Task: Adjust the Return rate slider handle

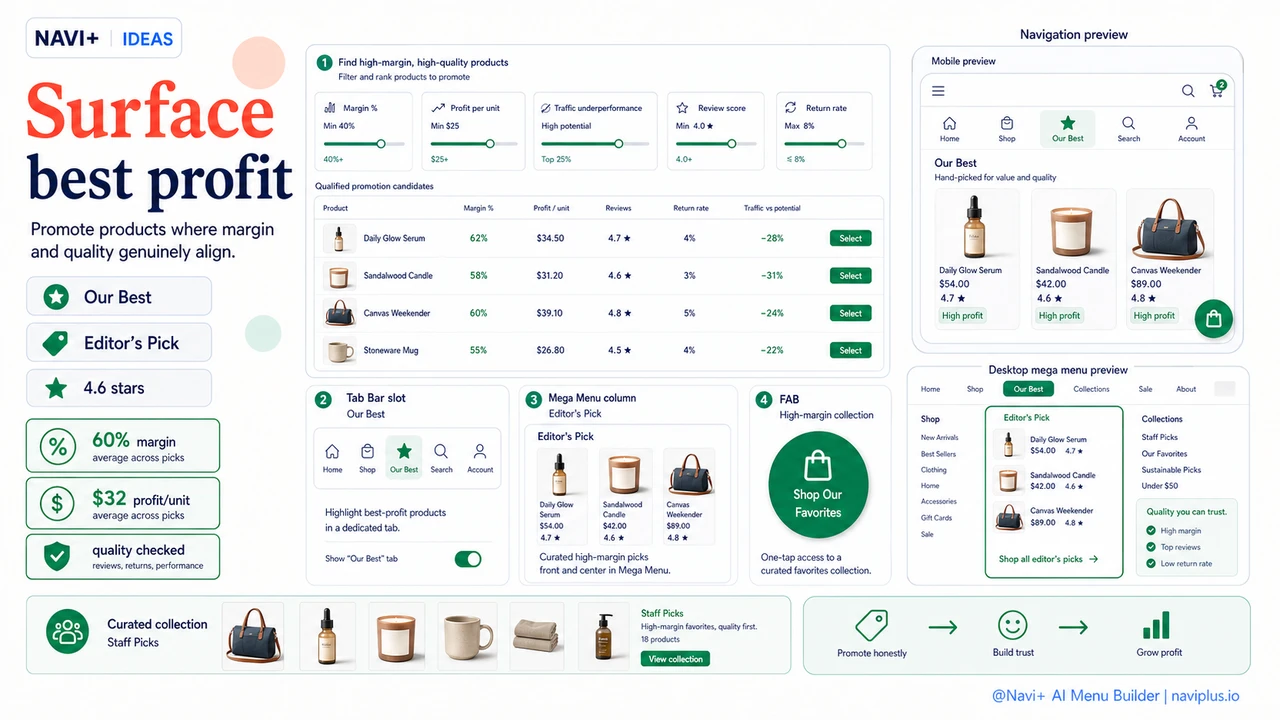Action: [842, 144]
